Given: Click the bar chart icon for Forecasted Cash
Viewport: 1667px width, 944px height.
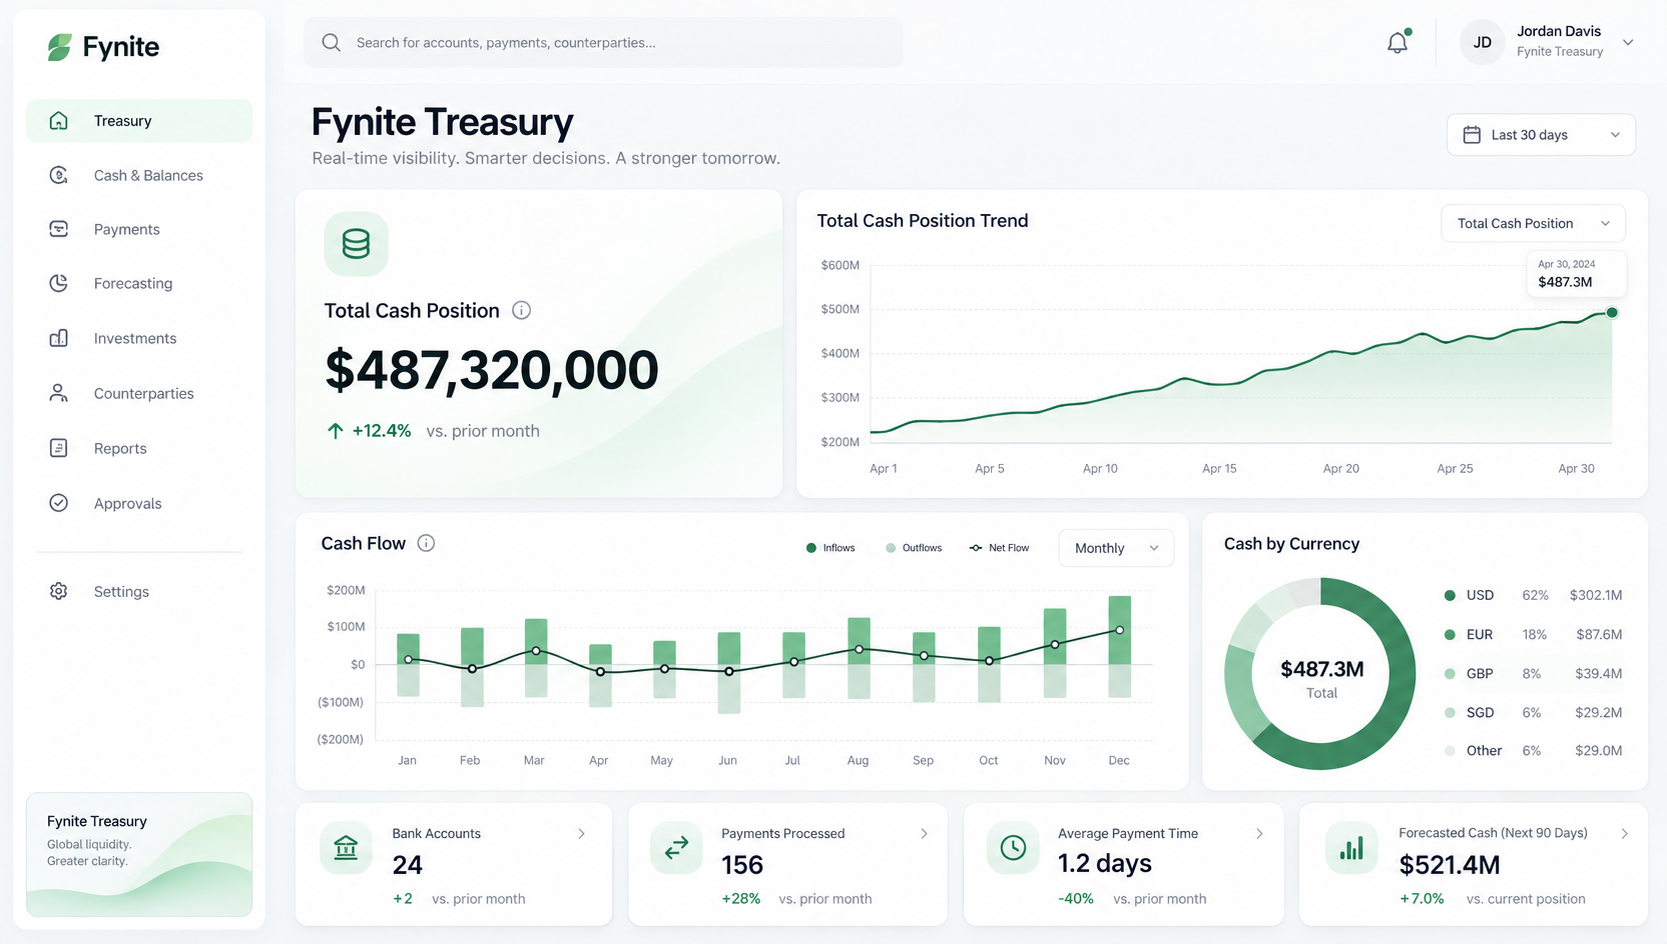Looking at the screenshot, I should click(x=1351, y=848).
